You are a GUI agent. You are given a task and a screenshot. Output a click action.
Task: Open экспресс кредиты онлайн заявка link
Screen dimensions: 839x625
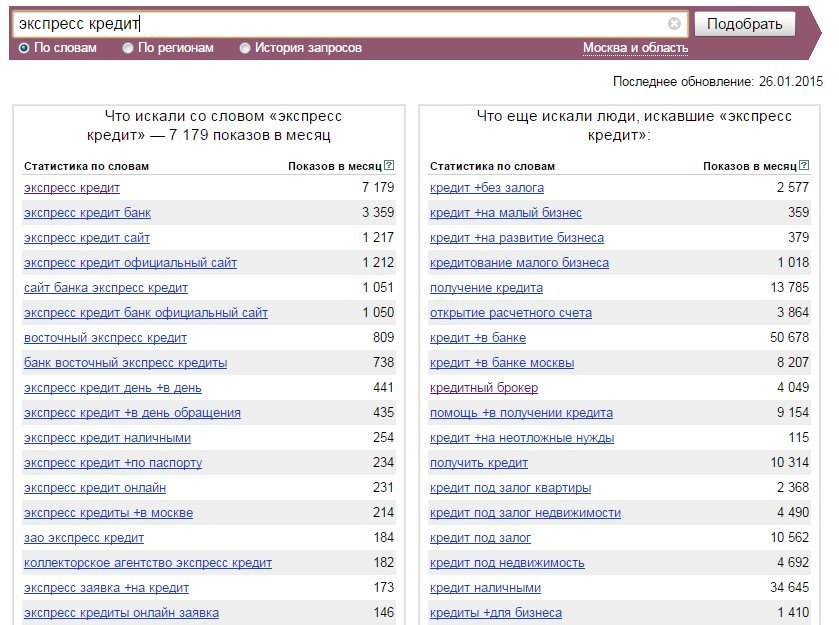tap(121, 613)
